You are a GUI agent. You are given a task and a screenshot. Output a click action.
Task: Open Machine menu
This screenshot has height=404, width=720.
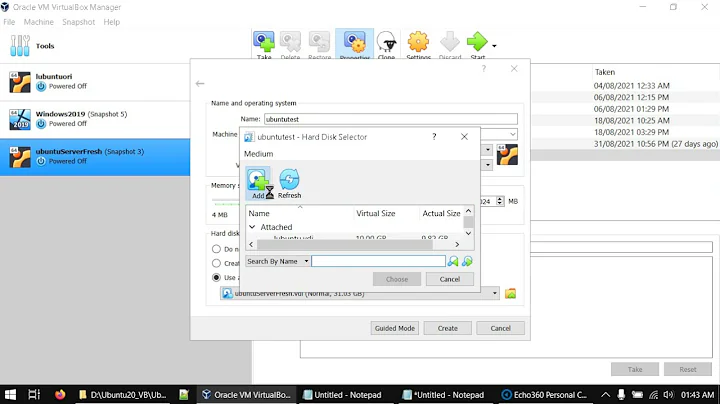[x=39, y=22]
